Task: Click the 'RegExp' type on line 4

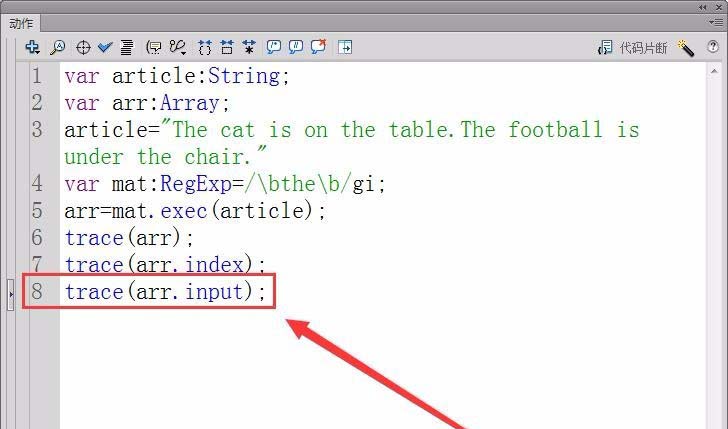Action: point(196,184)
